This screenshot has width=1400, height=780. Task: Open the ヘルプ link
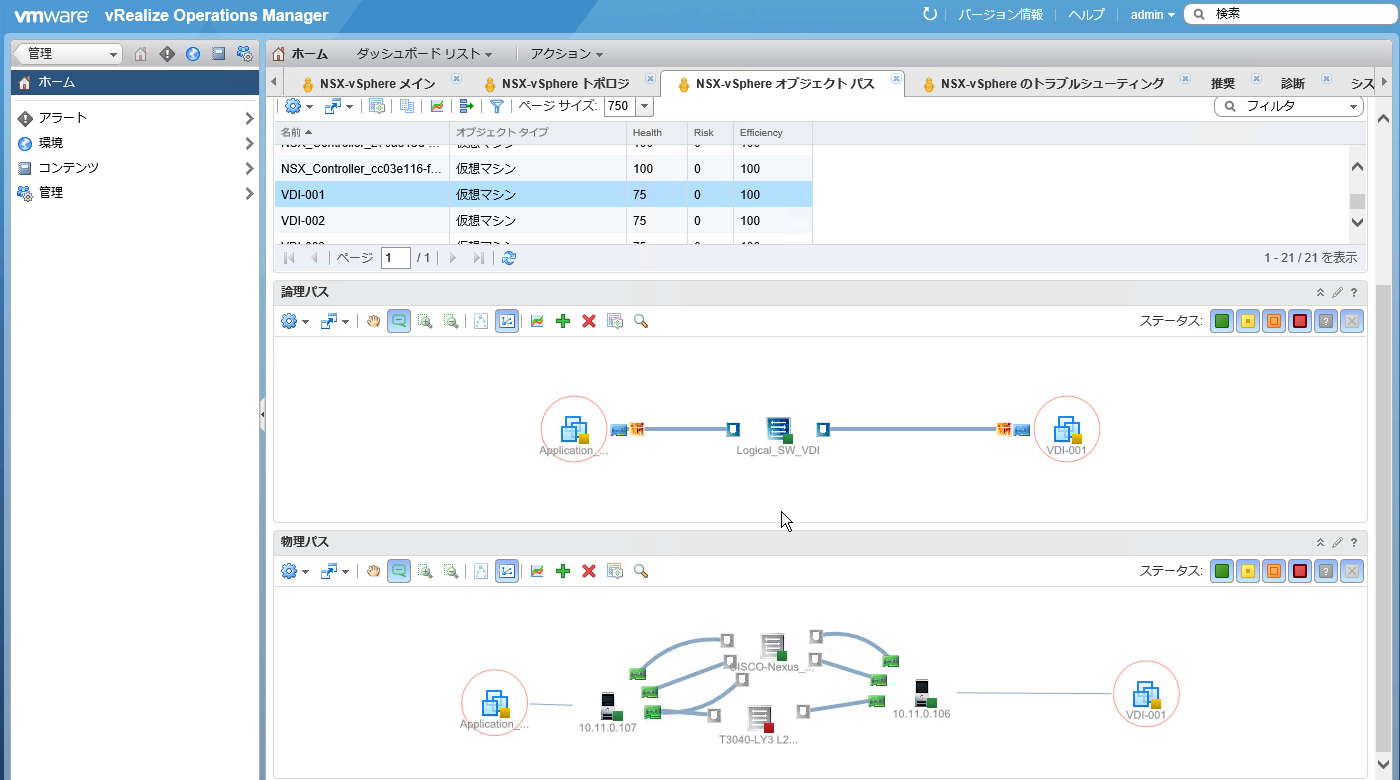(x=1086, y=15)
